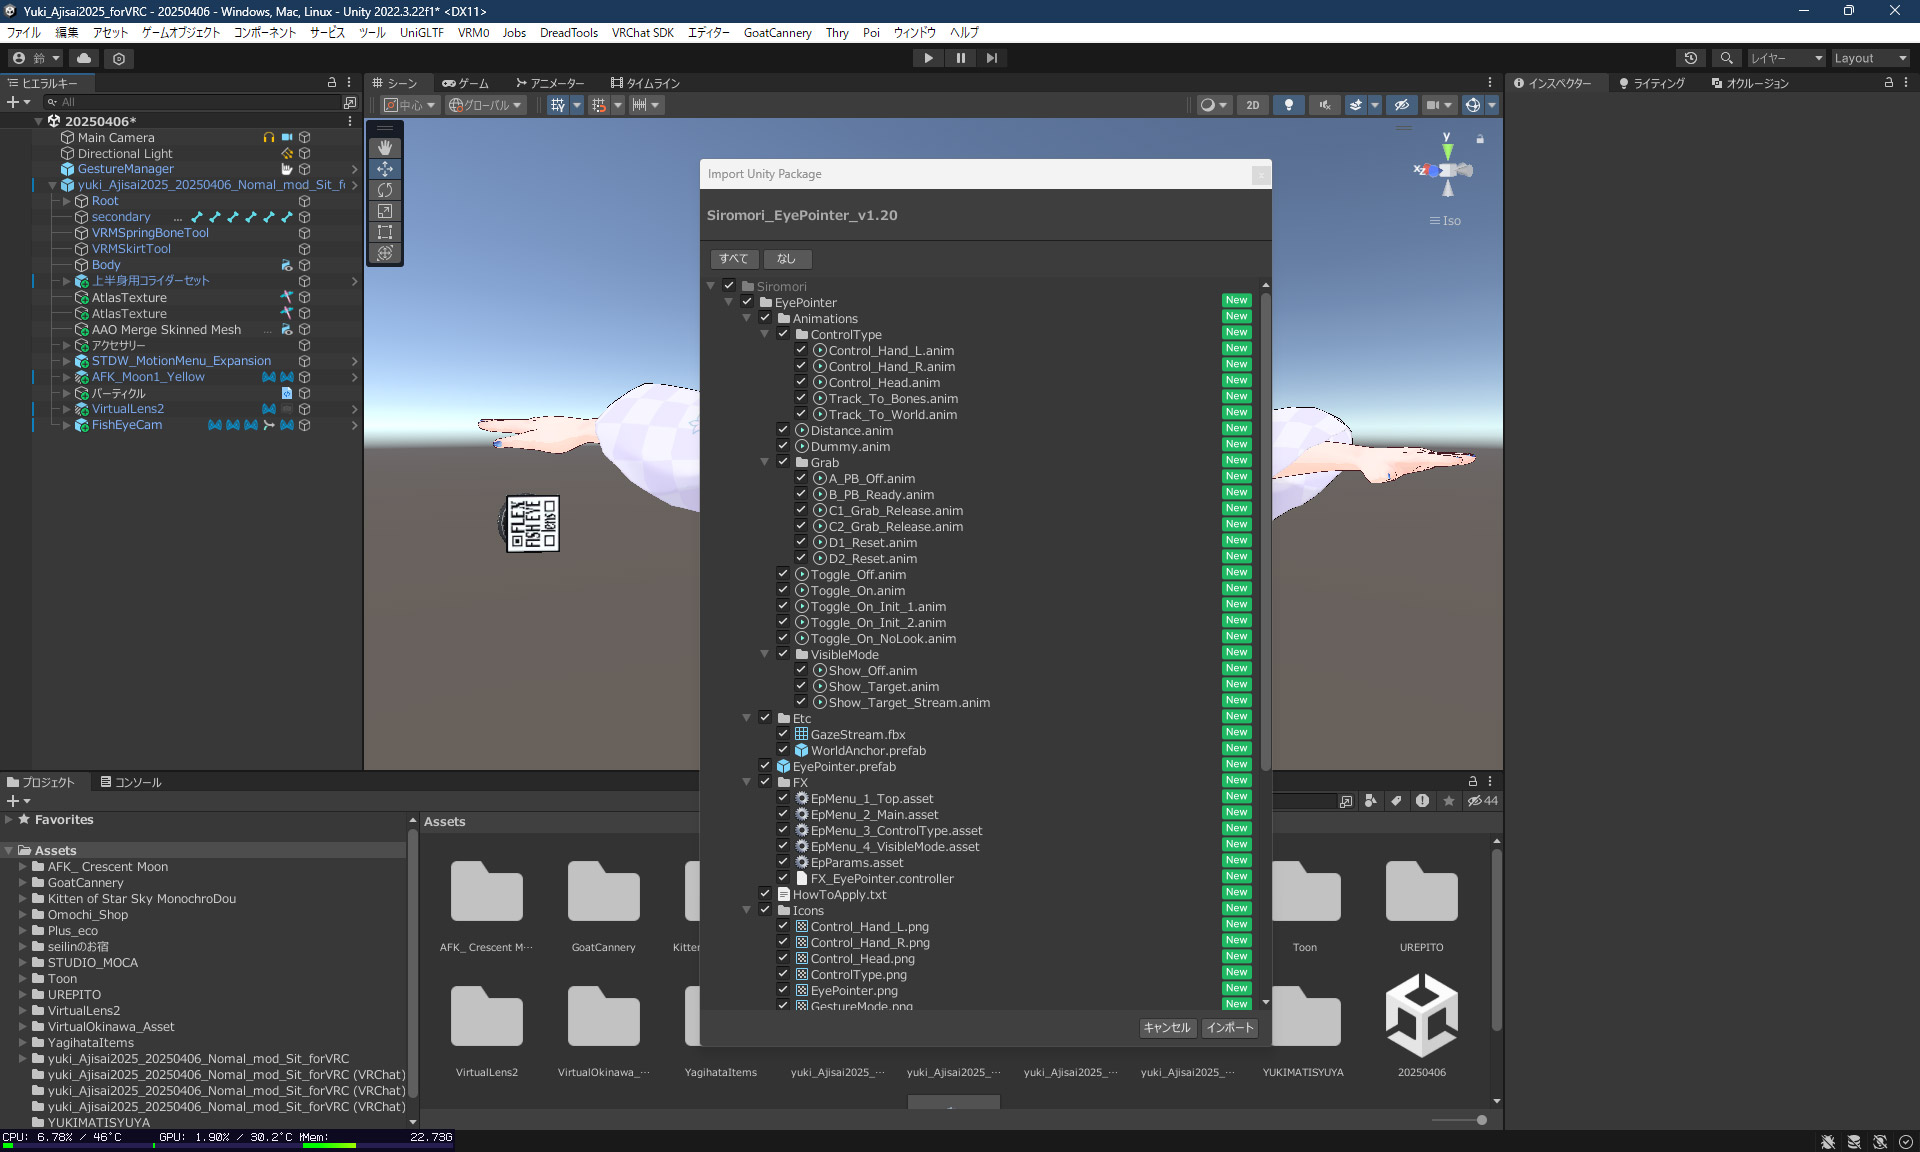Toggle 2D view mode
The height and width of the screenshot is (1152, 1920).
tap(1252, 105)
